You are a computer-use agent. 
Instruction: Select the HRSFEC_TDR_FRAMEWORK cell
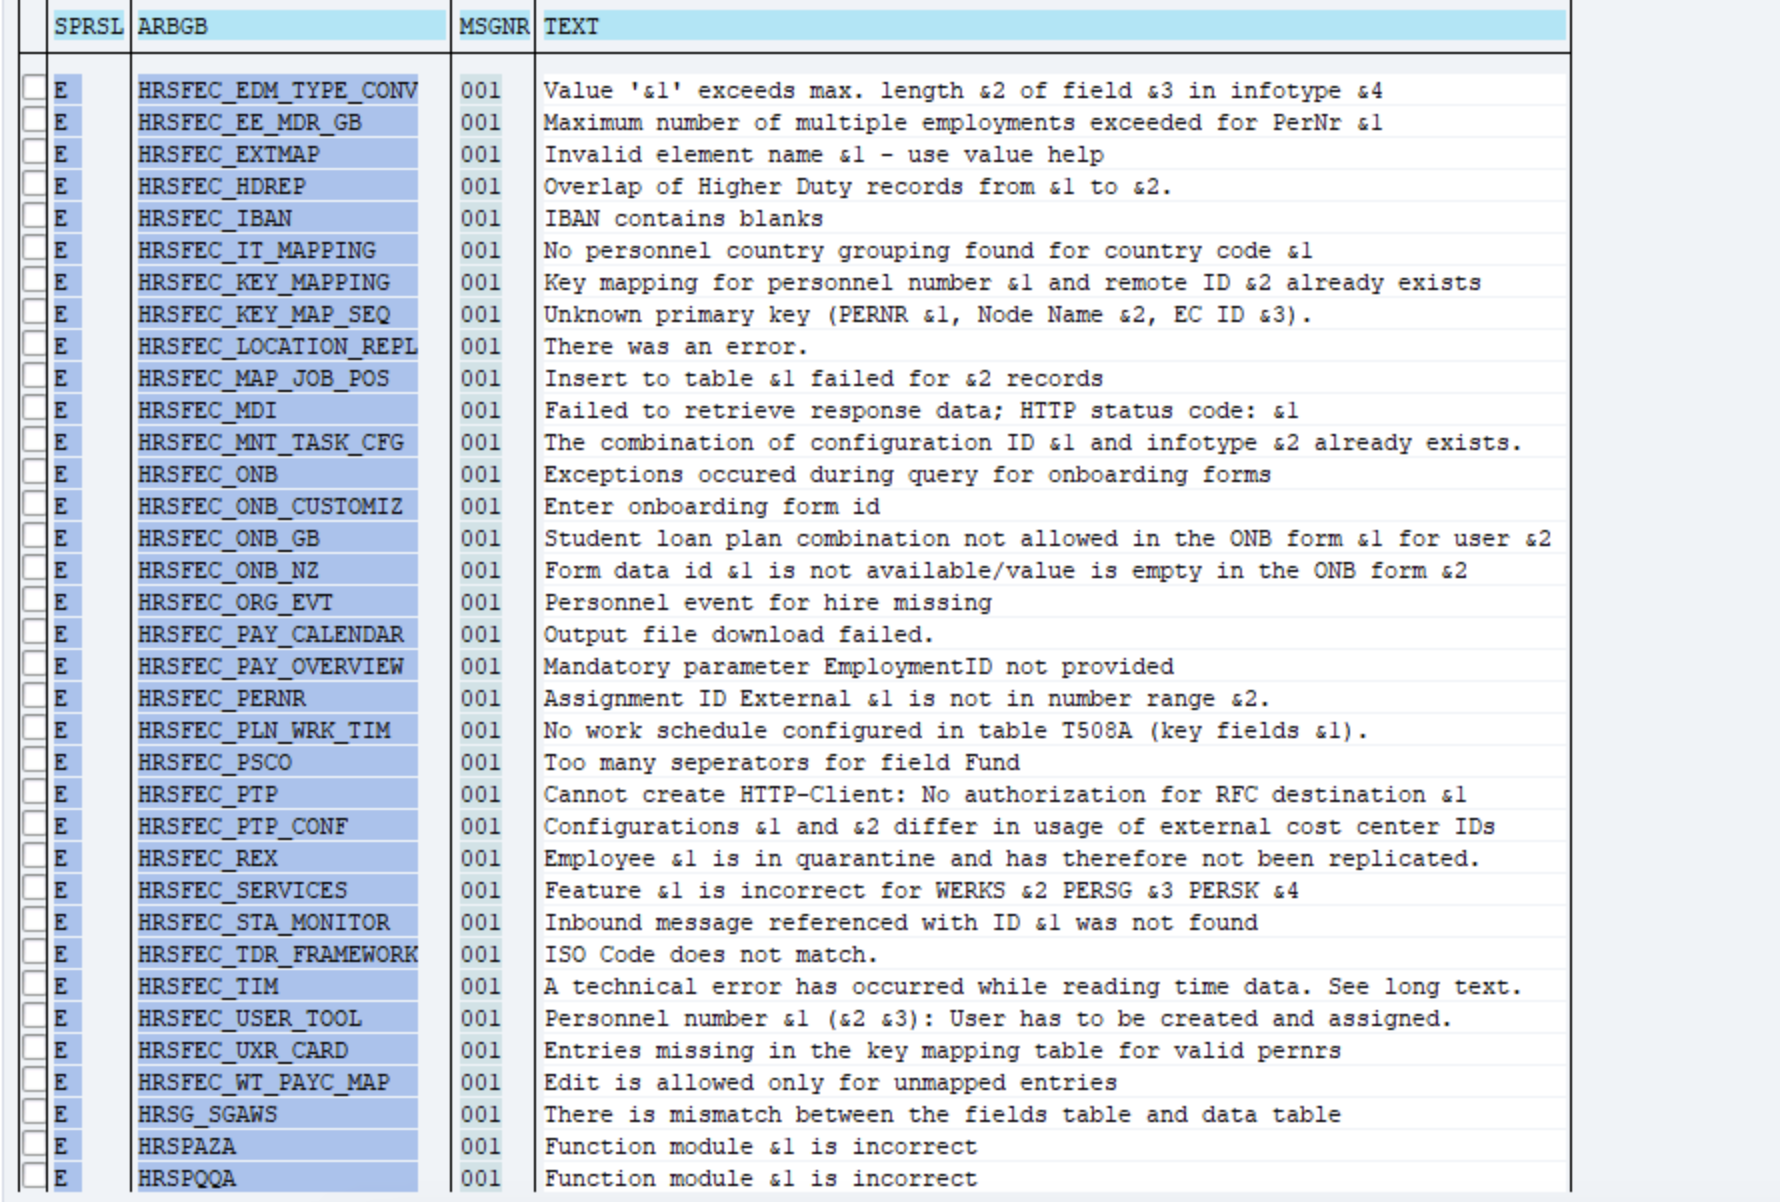[x=277, y=954]
